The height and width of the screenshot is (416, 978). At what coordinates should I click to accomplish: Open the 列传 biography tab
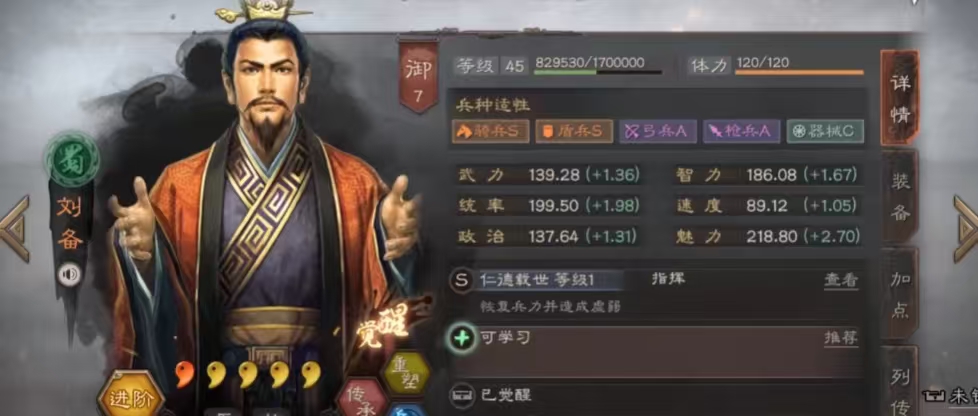click(x=899, y=380)
